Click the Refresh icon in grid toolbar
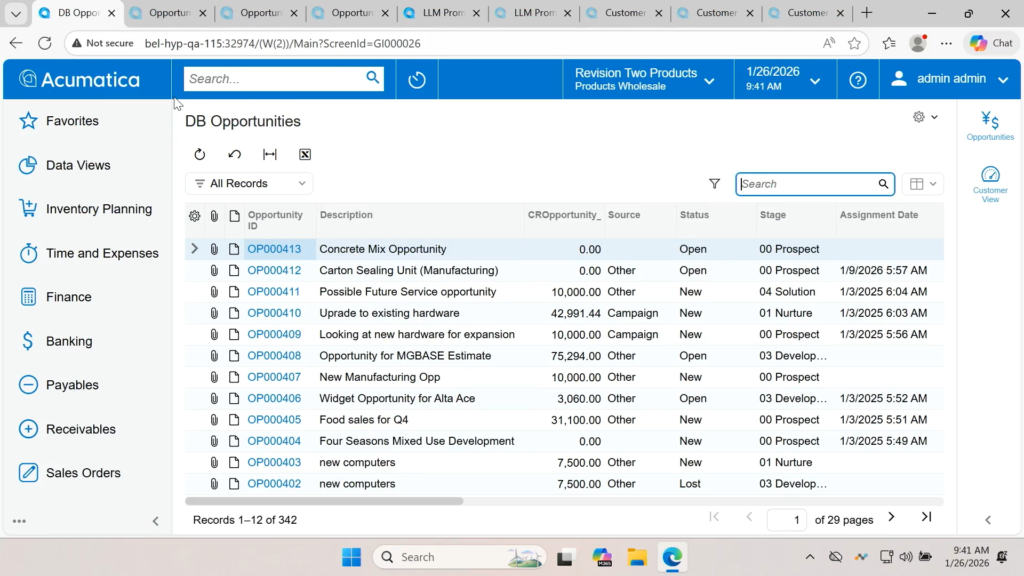 point(200,154)
